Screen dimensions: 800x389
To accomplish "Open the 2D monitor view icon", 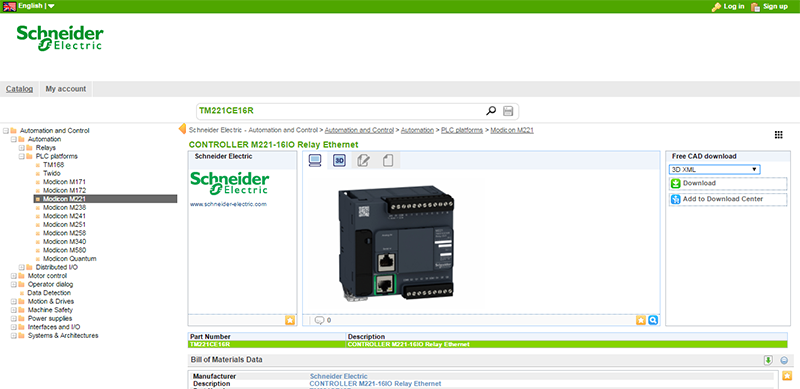I will coord(315,160).
